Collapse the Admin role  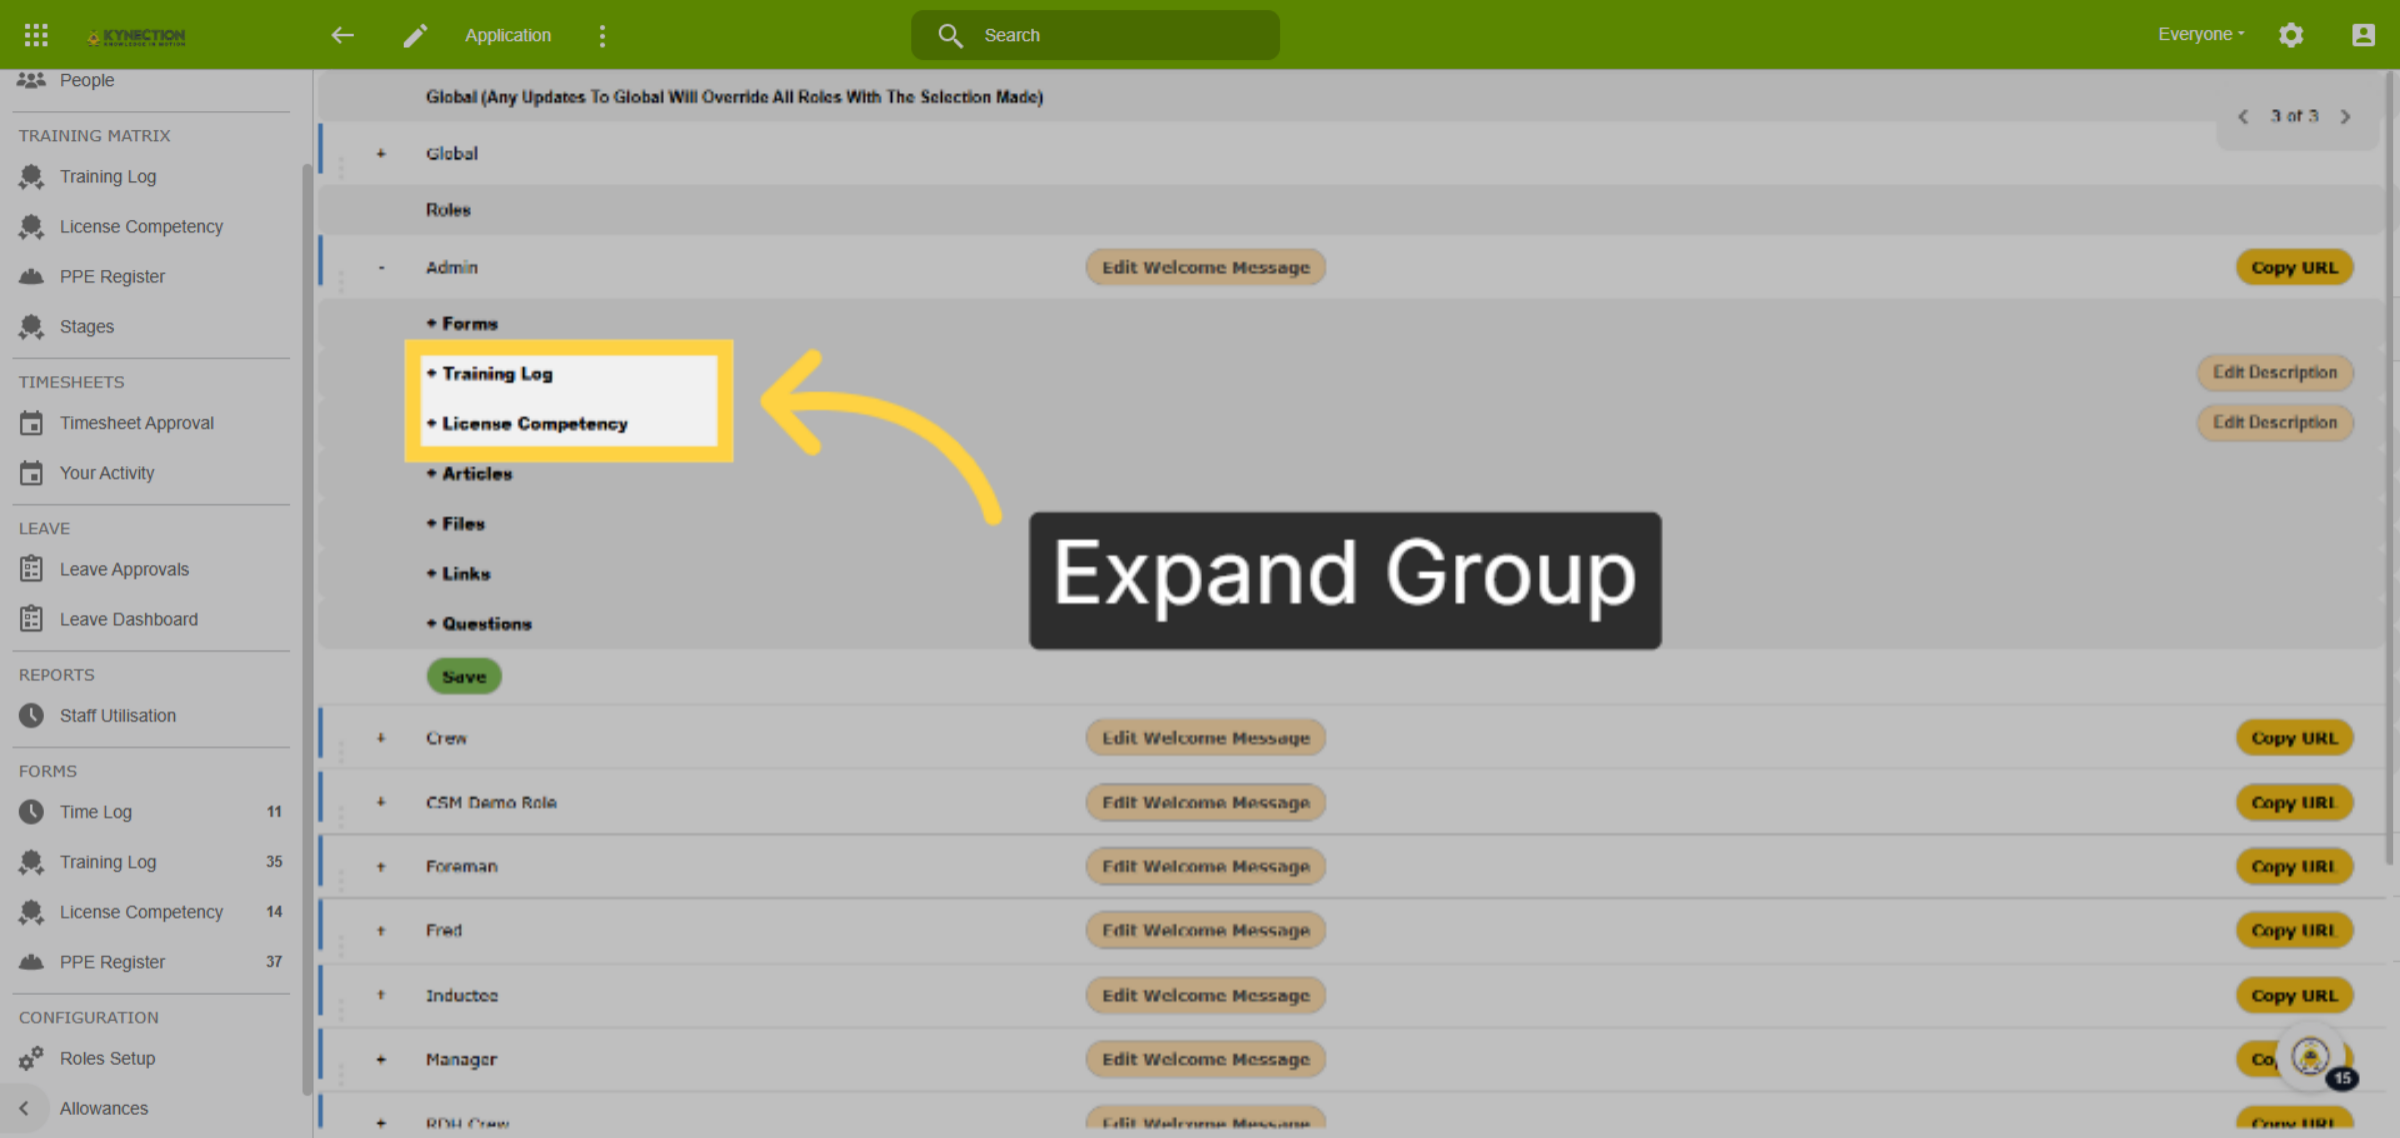(x=381, y=268)
